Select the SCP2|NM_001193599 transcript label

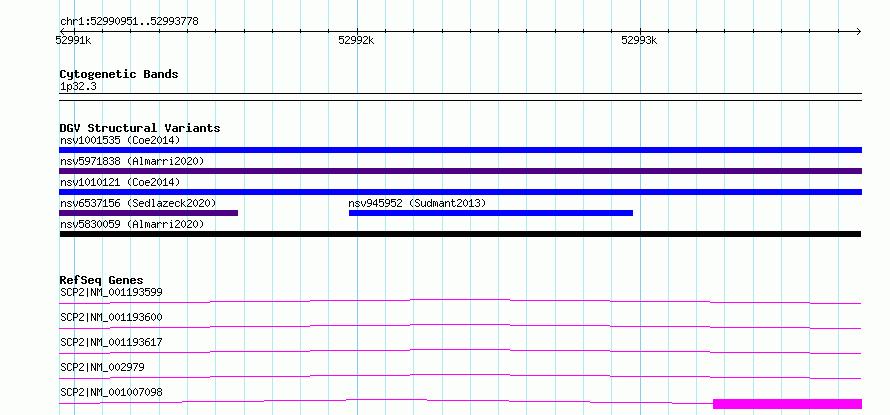(111, 293)
